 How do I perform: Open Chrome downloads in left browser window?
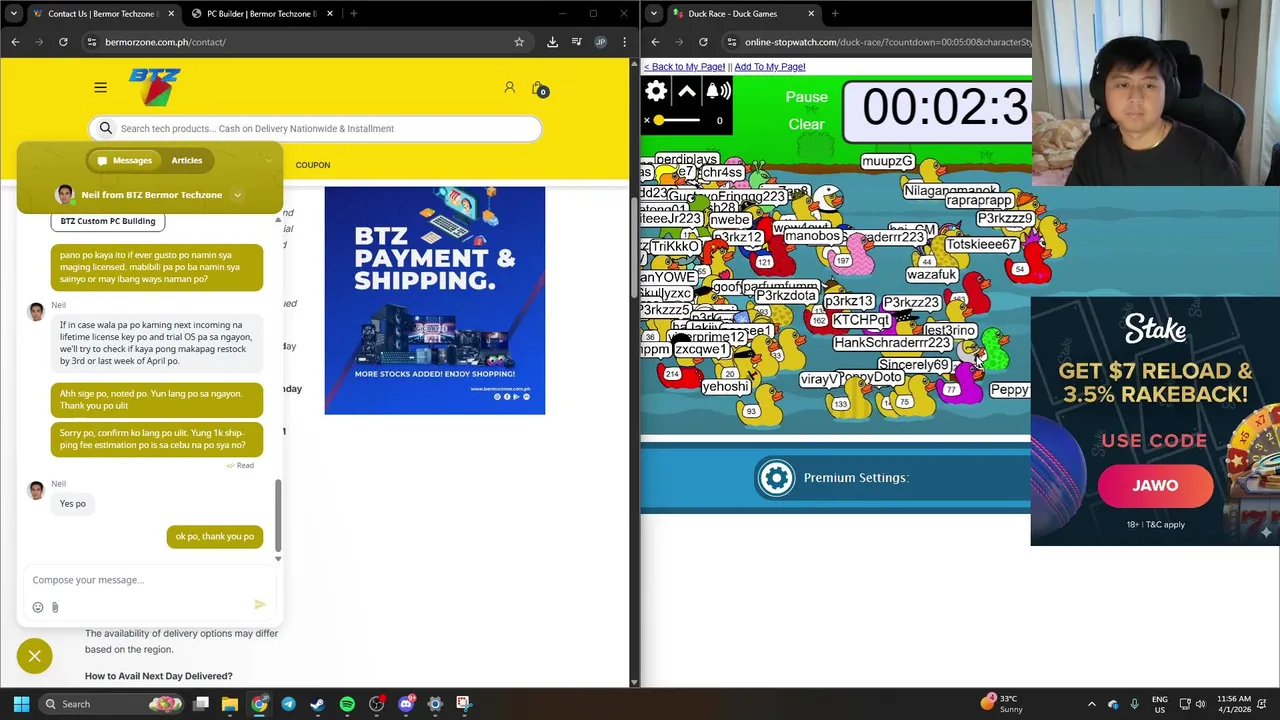coord(552,42)
